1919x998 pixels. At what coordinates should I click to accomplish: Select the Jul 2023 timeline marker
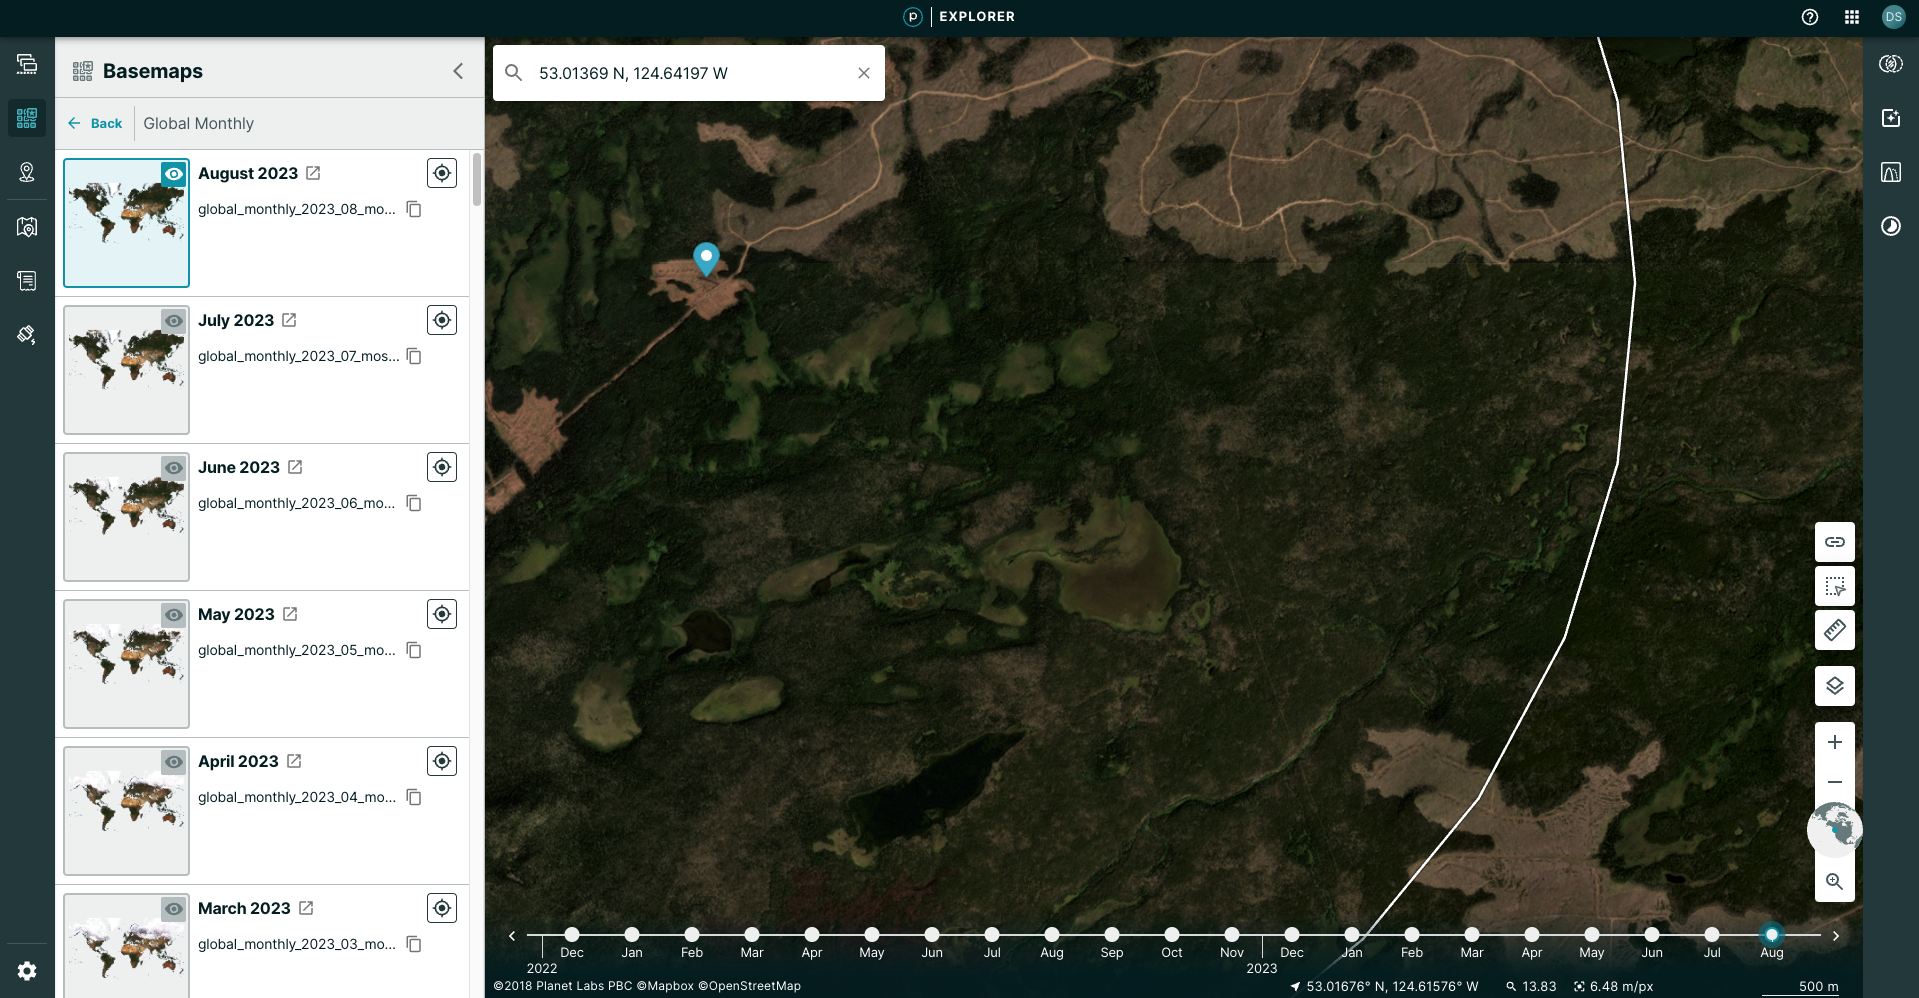(x=1712, y=935)
